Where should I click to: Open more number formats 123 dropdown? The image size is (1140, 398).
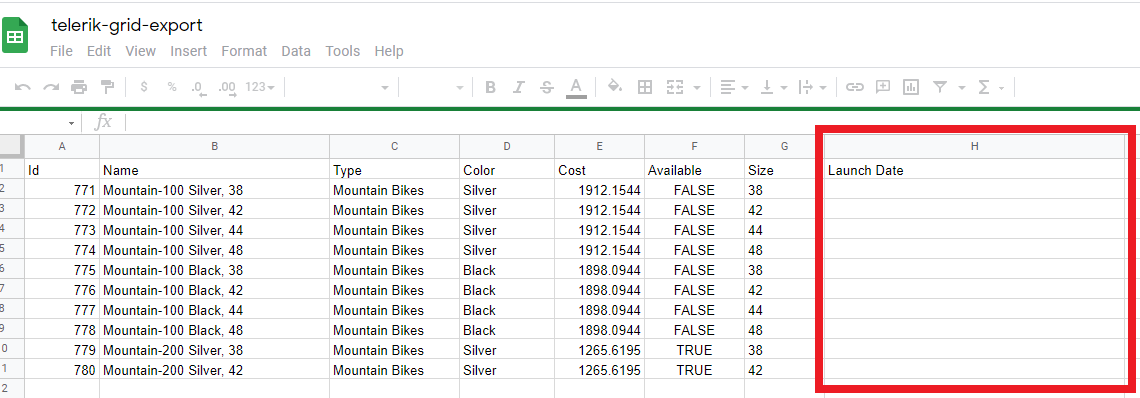pyautogui.click(x=260, y=87)
